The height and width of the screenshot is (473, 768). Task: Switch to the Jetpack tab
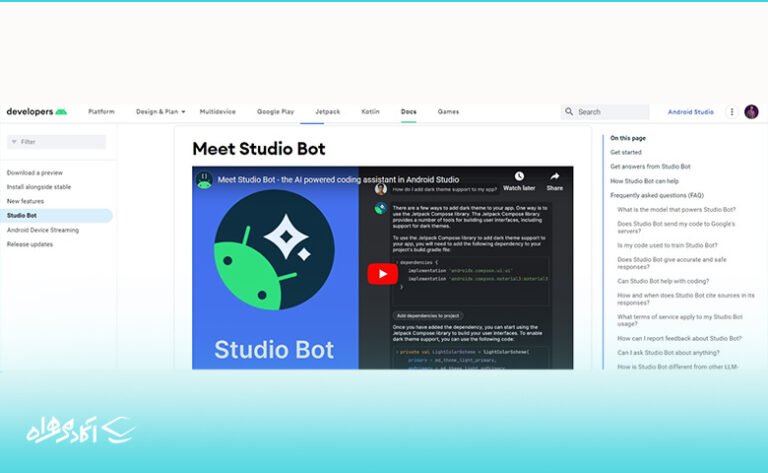click(x=327, y=112)
